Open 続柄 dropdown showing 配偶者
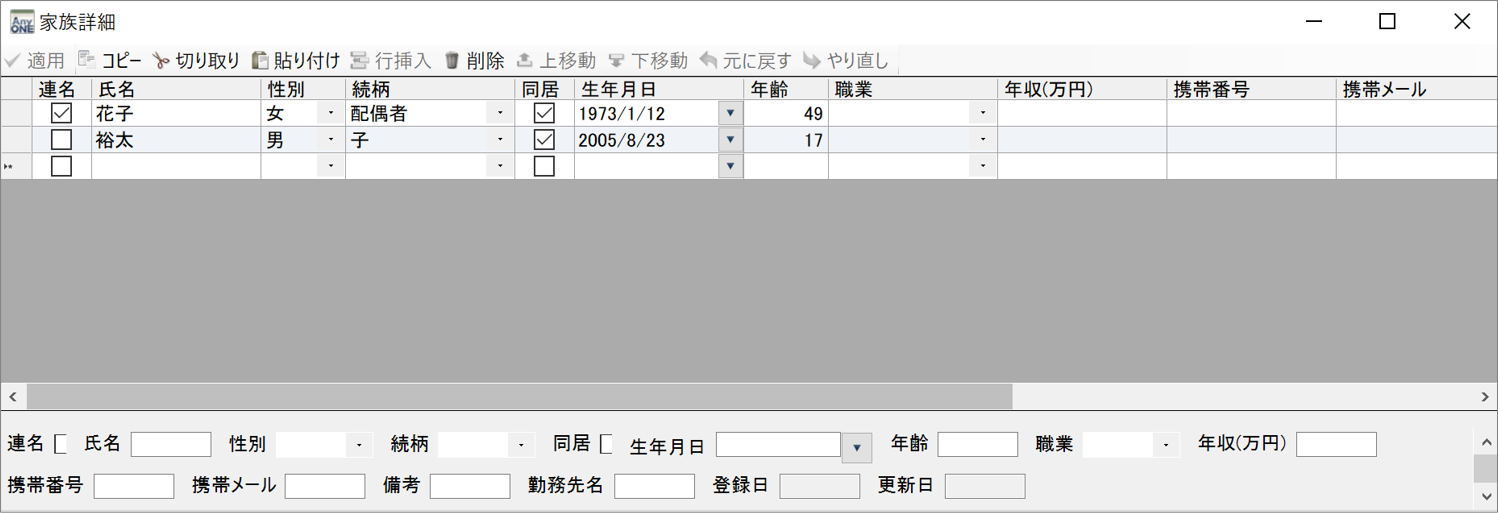The width and height of the screenshot is (1498, 513). click(501, 114)
